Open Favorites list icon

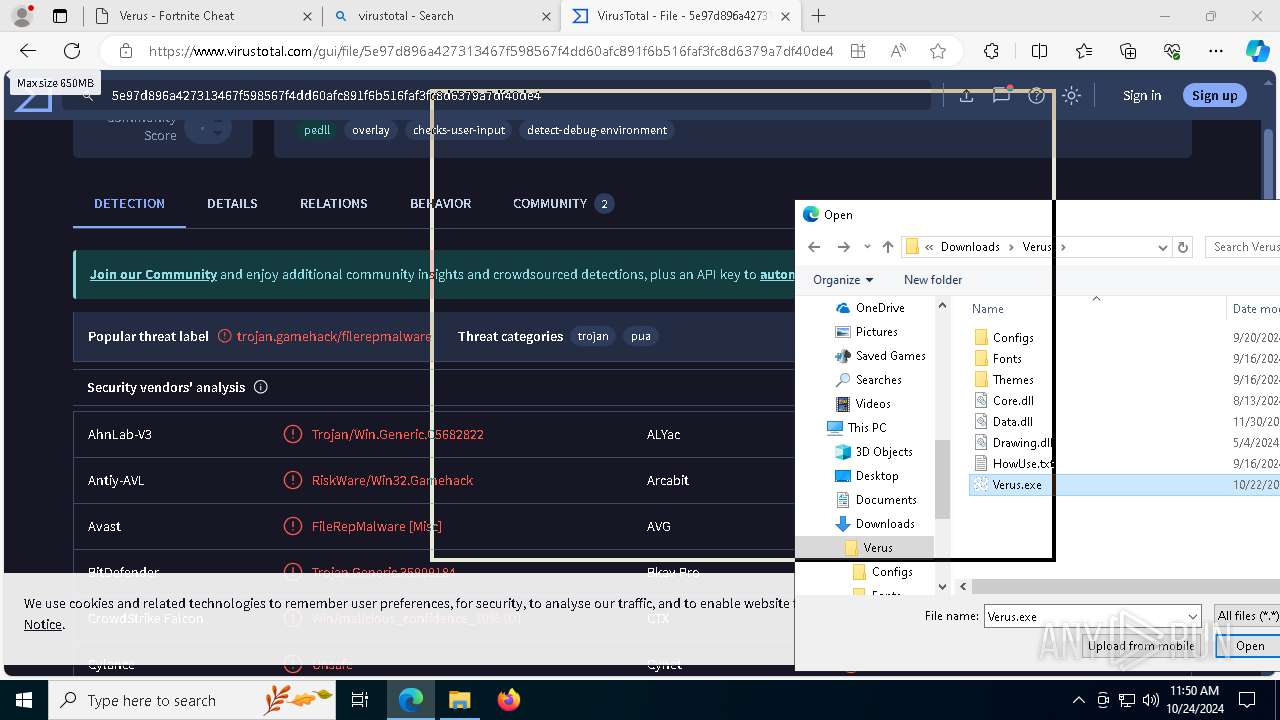[x=1084, y=51]
